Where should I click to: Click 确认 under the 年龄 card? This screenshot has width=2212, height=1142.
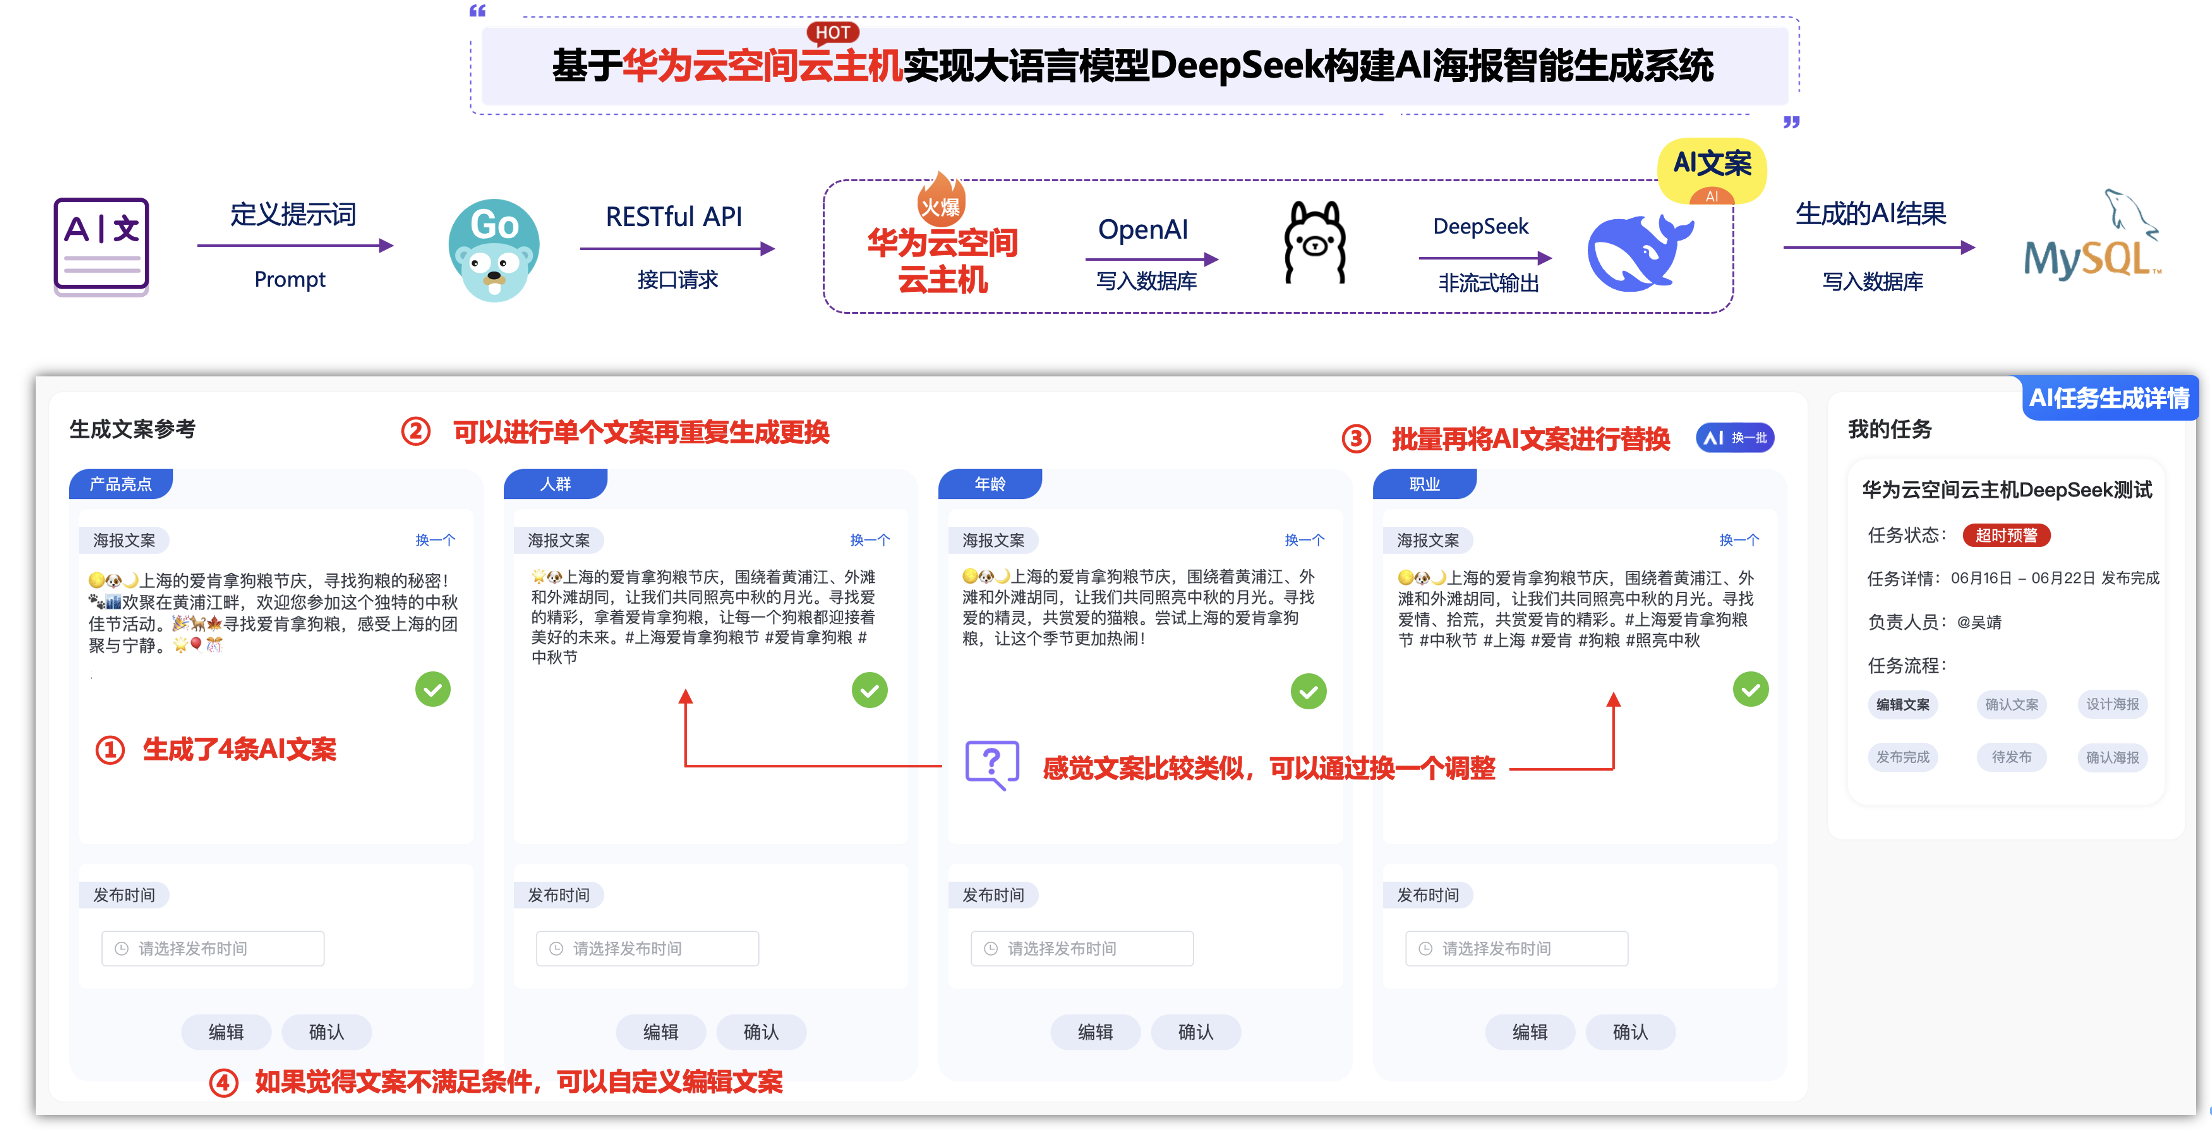click(x=1196, y=1032)
